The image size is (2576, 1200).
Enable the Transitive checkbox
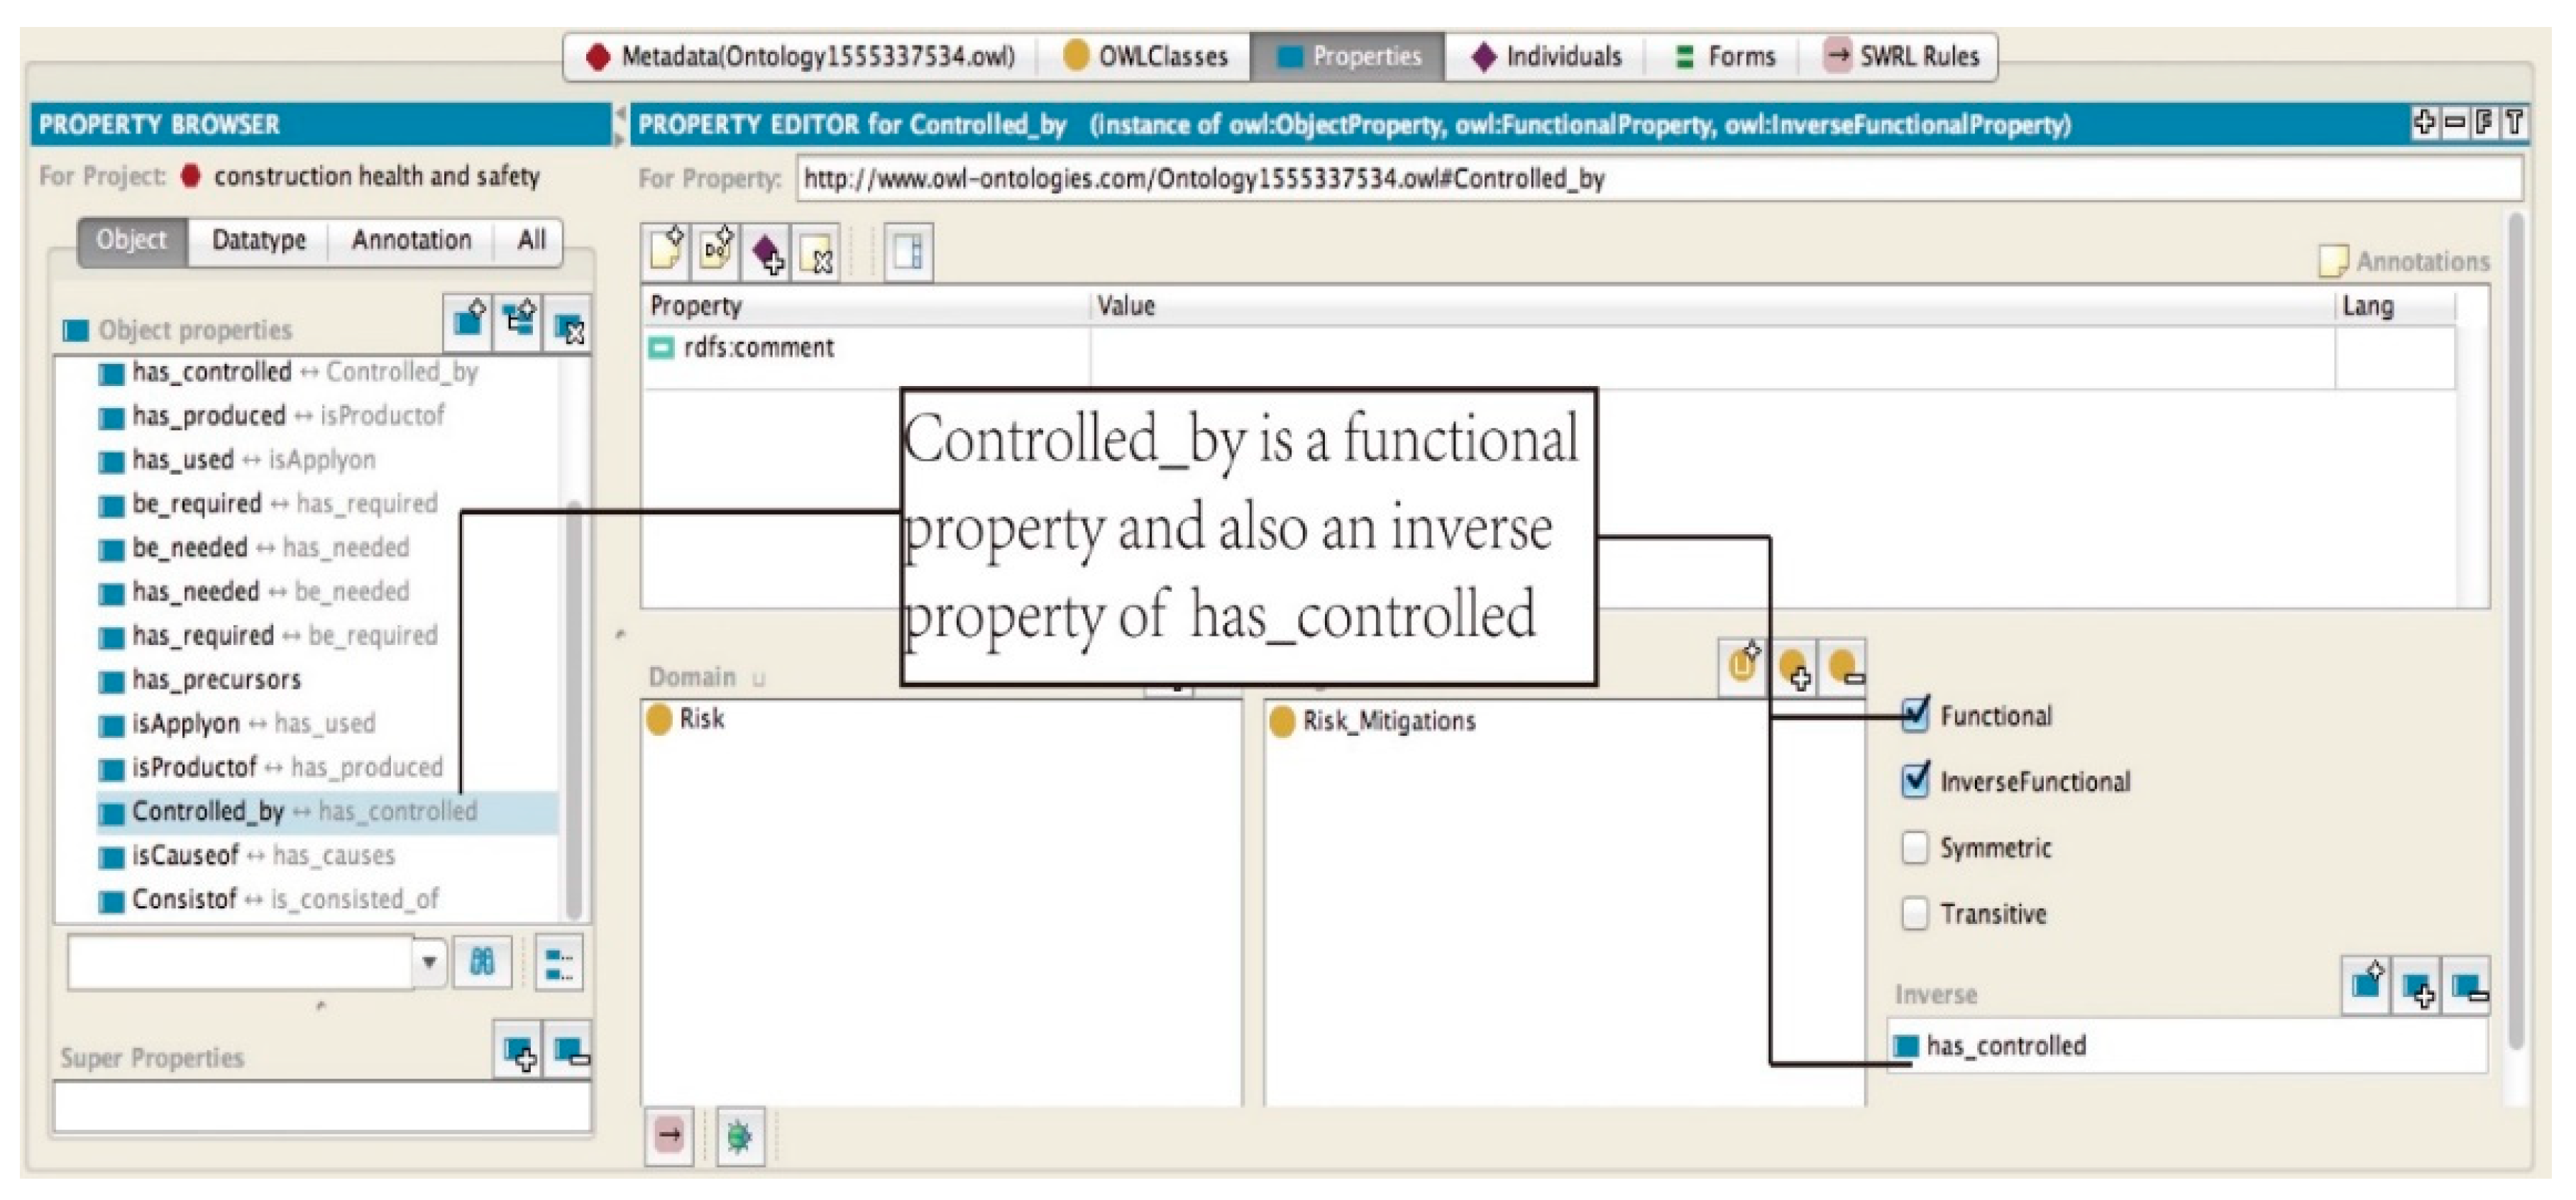click(x=1914, y=913)
